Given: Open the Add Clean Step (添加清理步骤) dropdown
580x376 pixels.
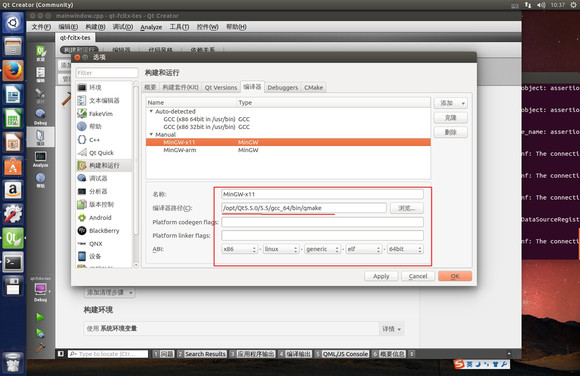Looking at the screenshot, I should click(109, 292).
